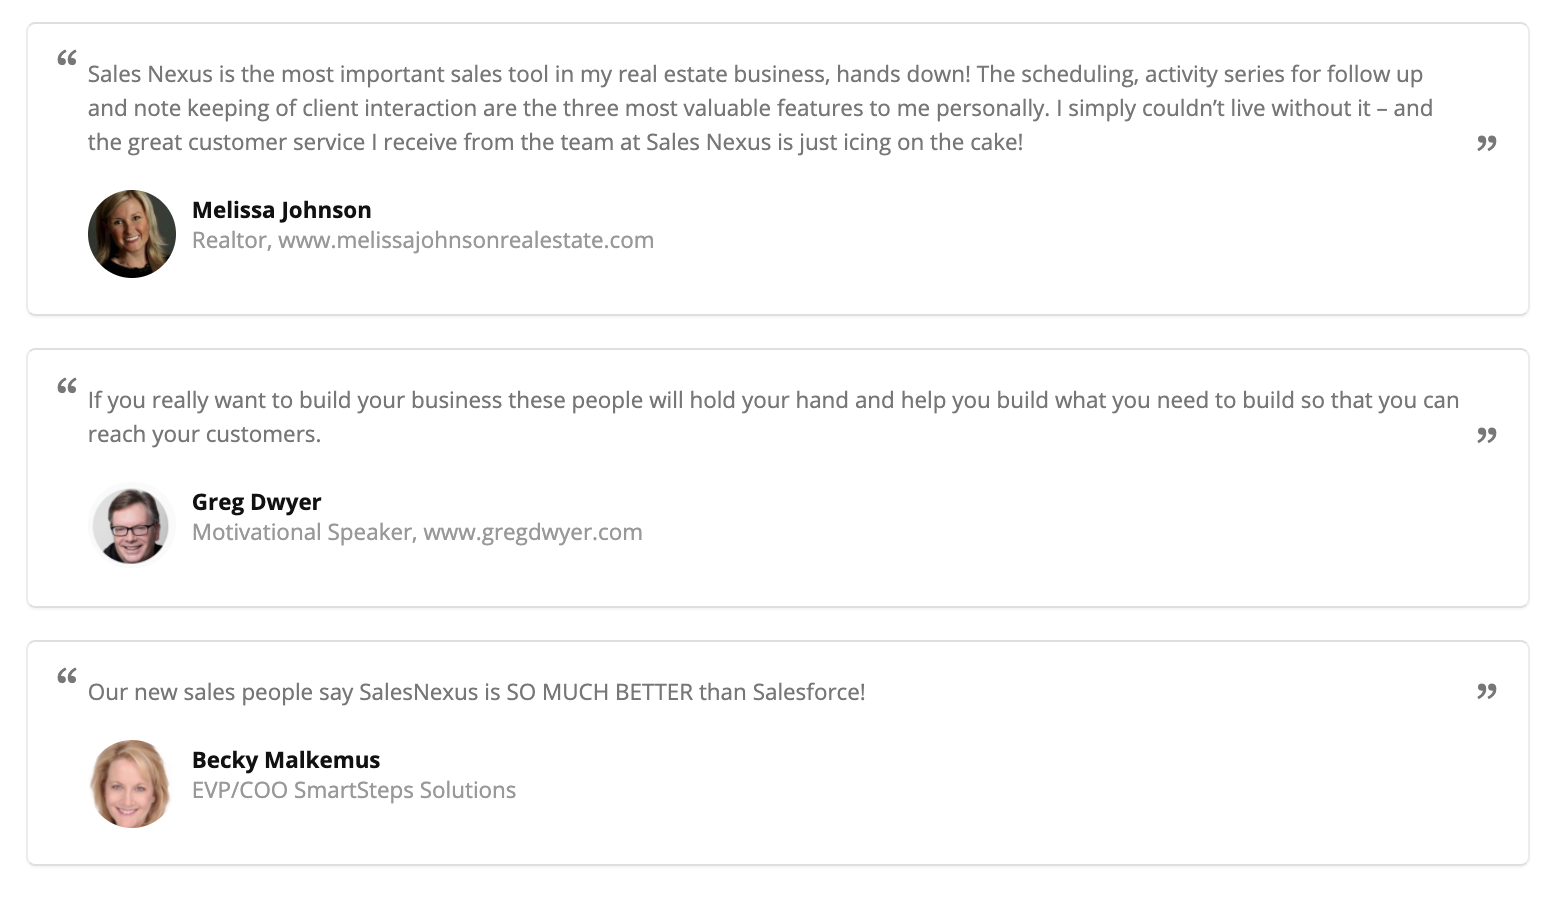Click the EVP/COO SmartSteps Solutions subtitle
Viewport: 1552px width, 900px height.
pyautogui.click(x=354, y=790)
